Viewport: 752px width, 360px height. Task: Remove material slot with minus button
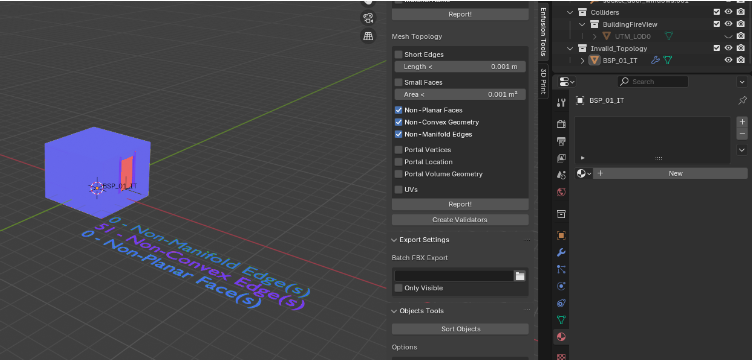point(742,134)
